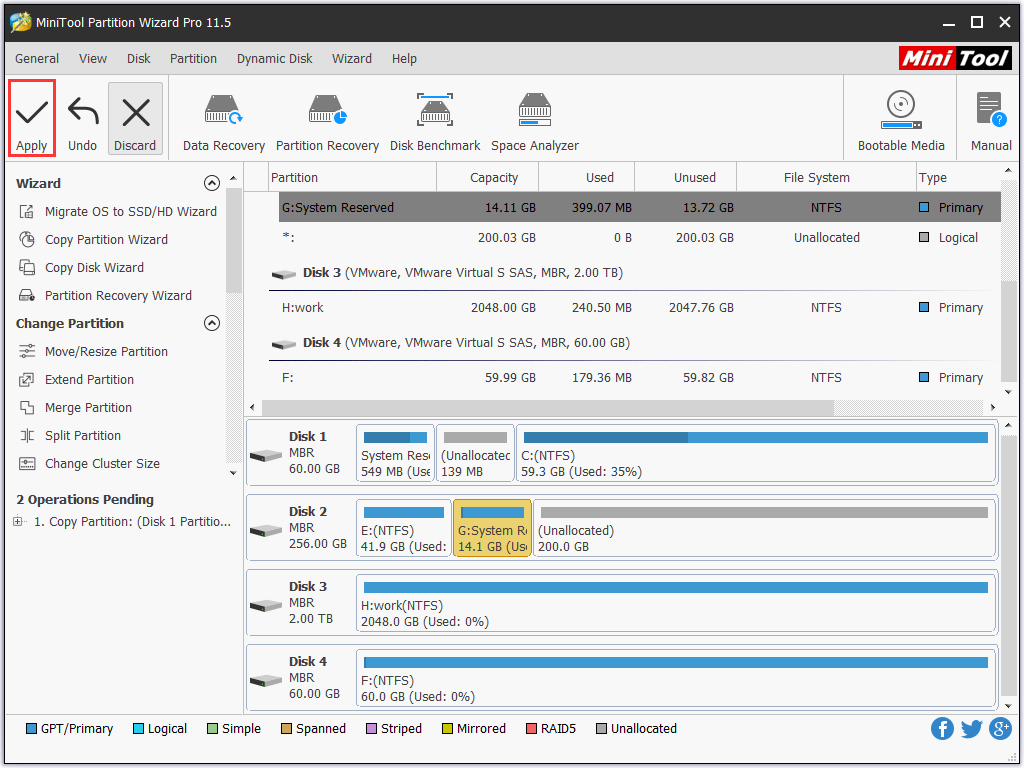
Task: Choose Split Partition action
Action: click(83, 436)
